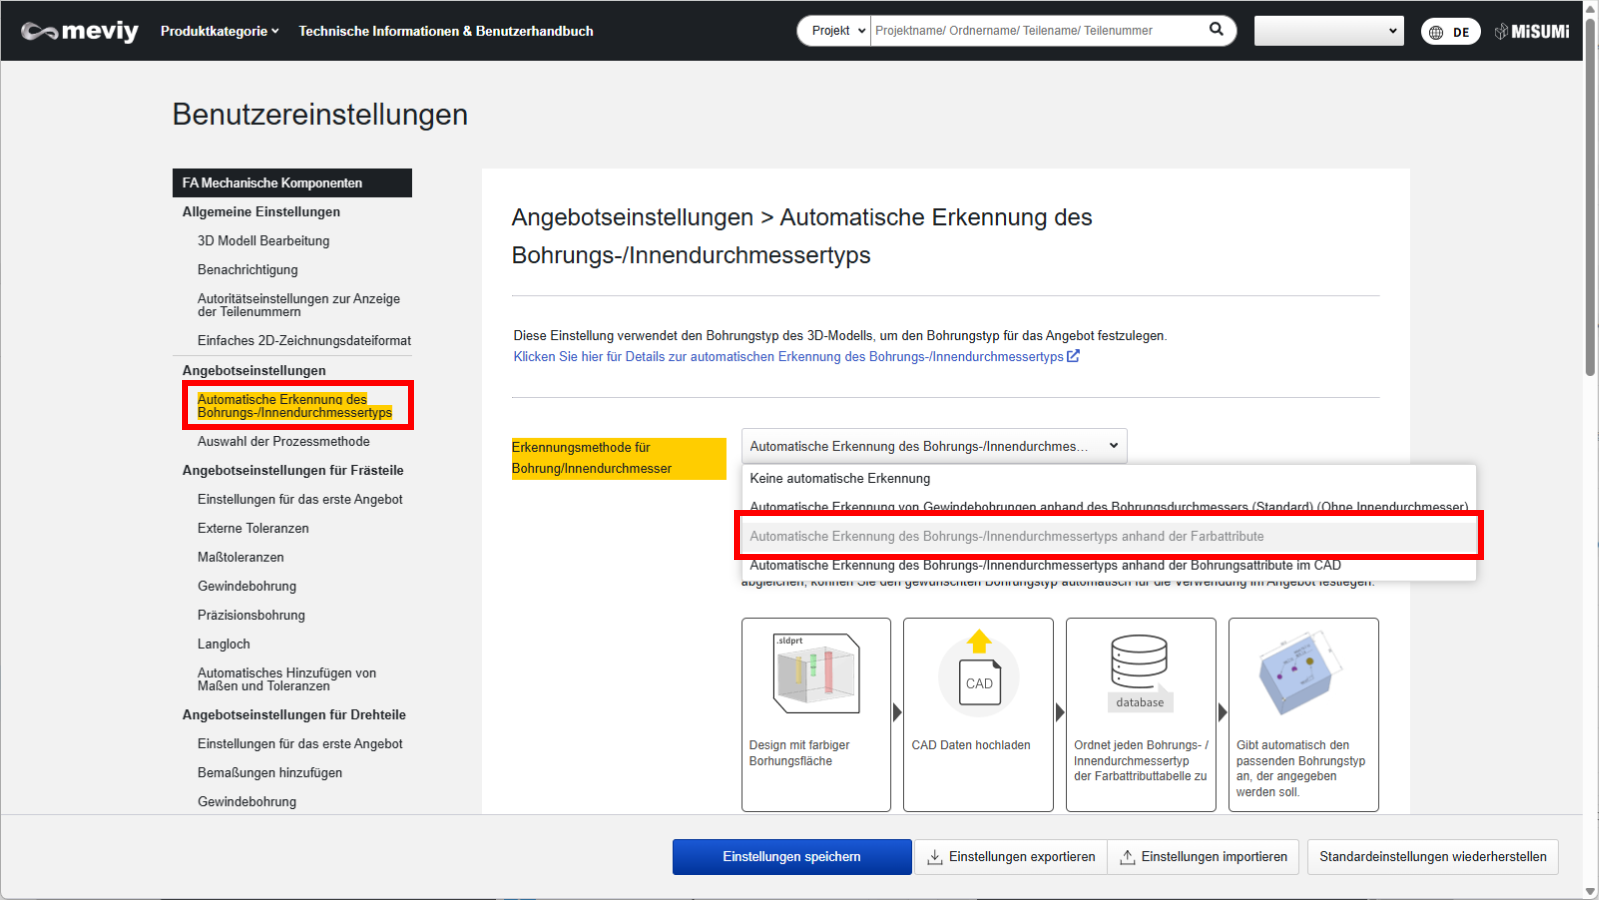The height and width of the screenshot is (900, 1600).
Task: Select 'Keine automatische Erkennung' option
Action: tap(840, 479)
